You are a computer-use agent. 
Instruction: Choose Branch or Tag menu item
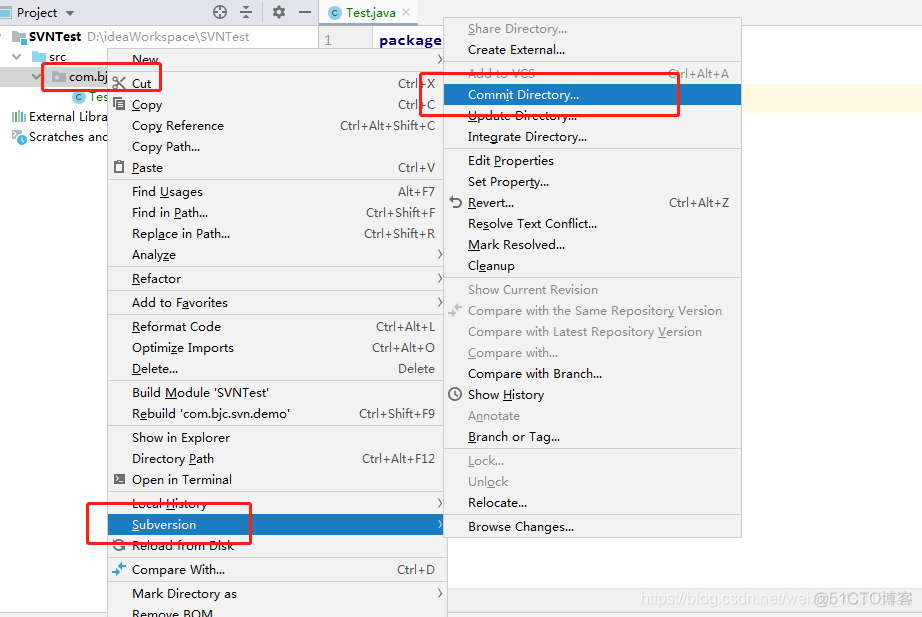pyautogui.click(x=592, y=437)
